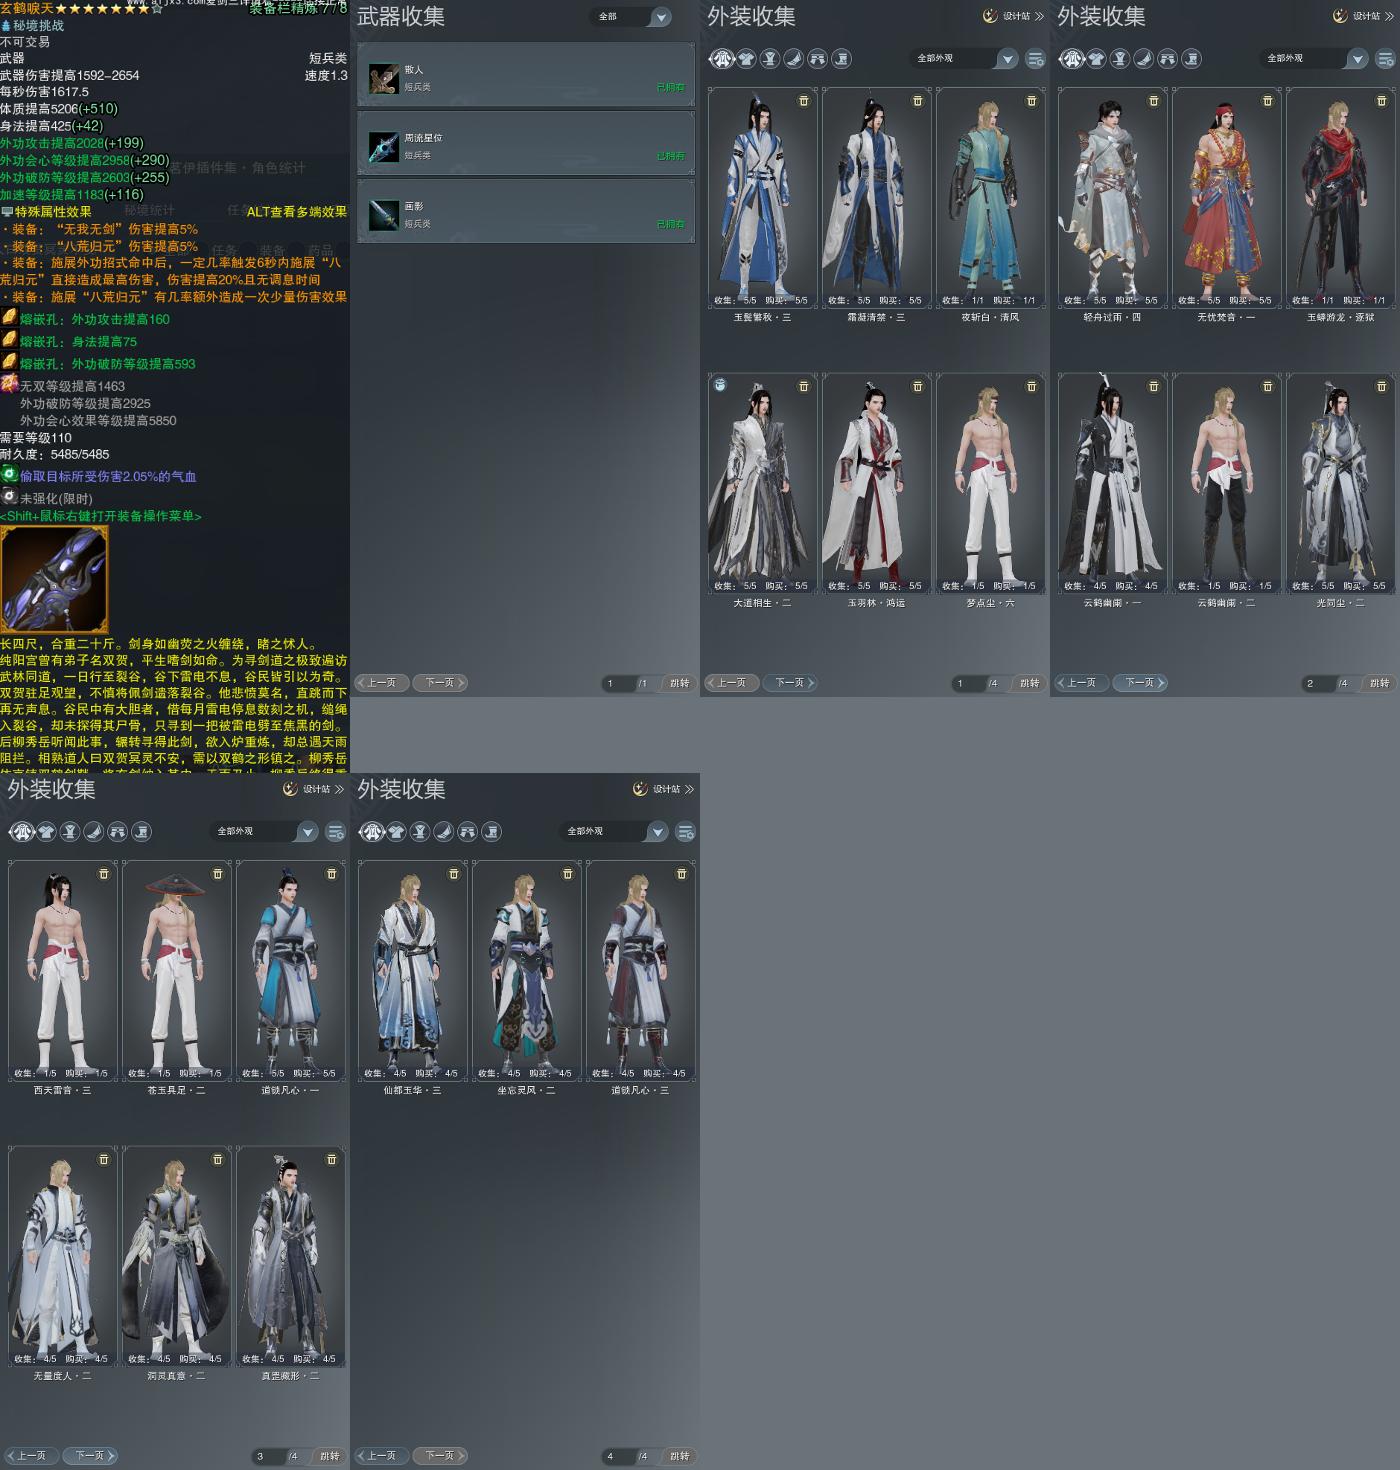
Task: Click 跳转 in page 2 costume panel
Action: [1380, 683]
